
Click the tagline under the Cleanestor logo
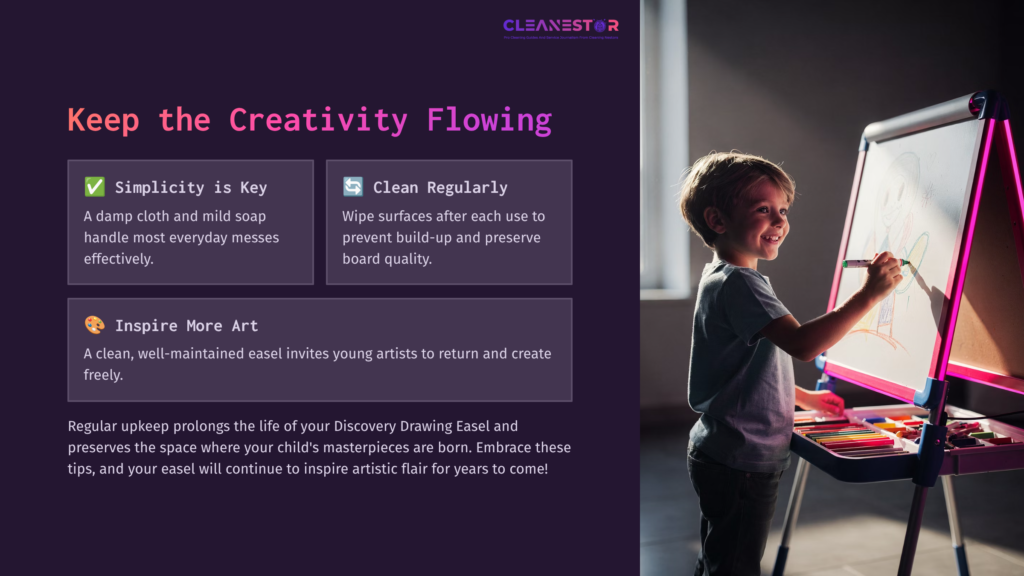560,37
